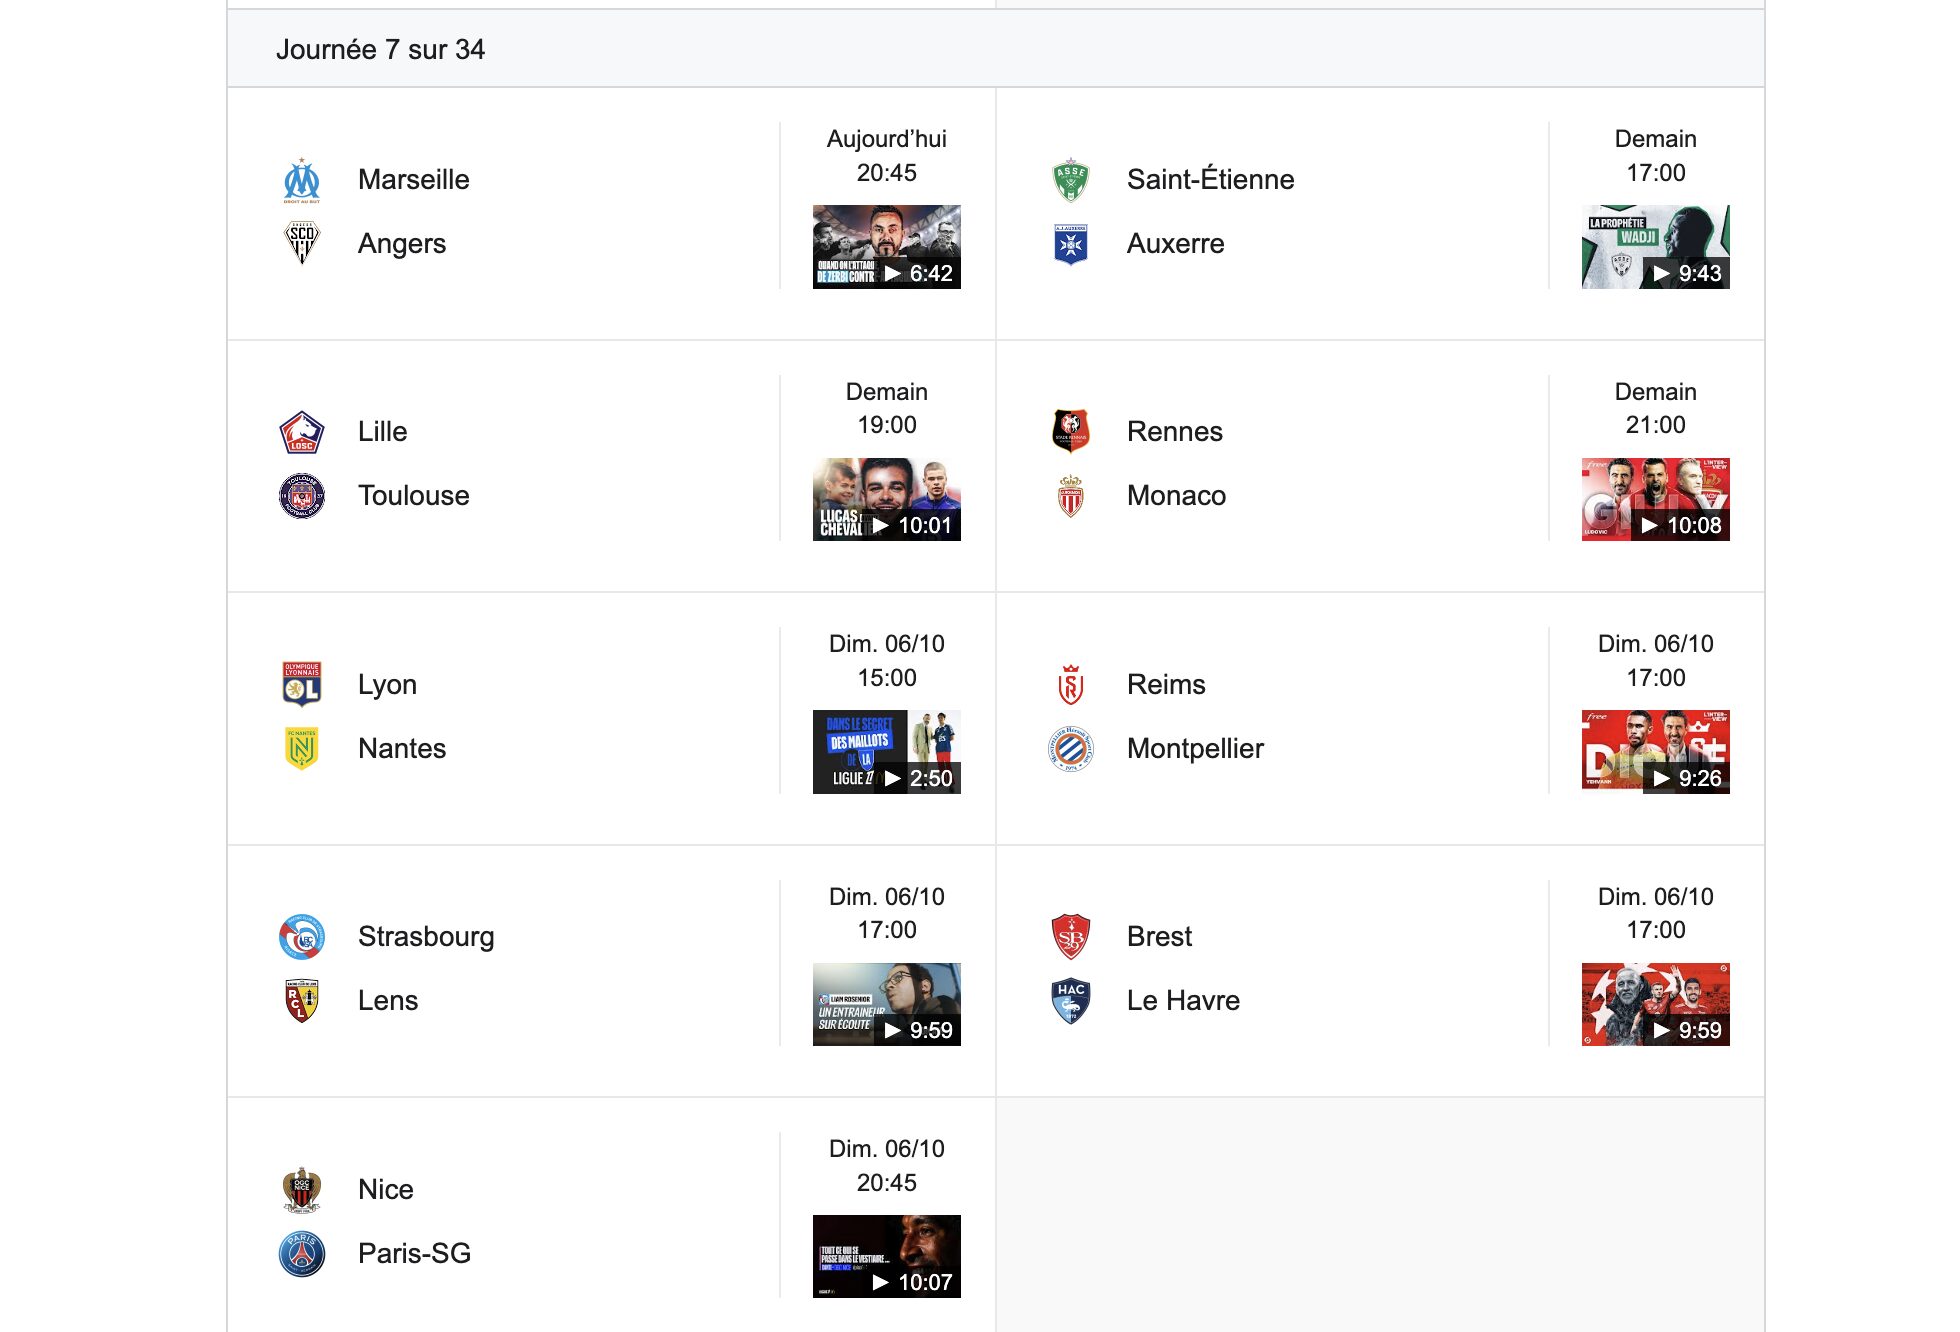The width and height of the screenshot is (1960, 1332).
Task: Click the Le Havre HAC crest
Action: click(1071, 1001)
